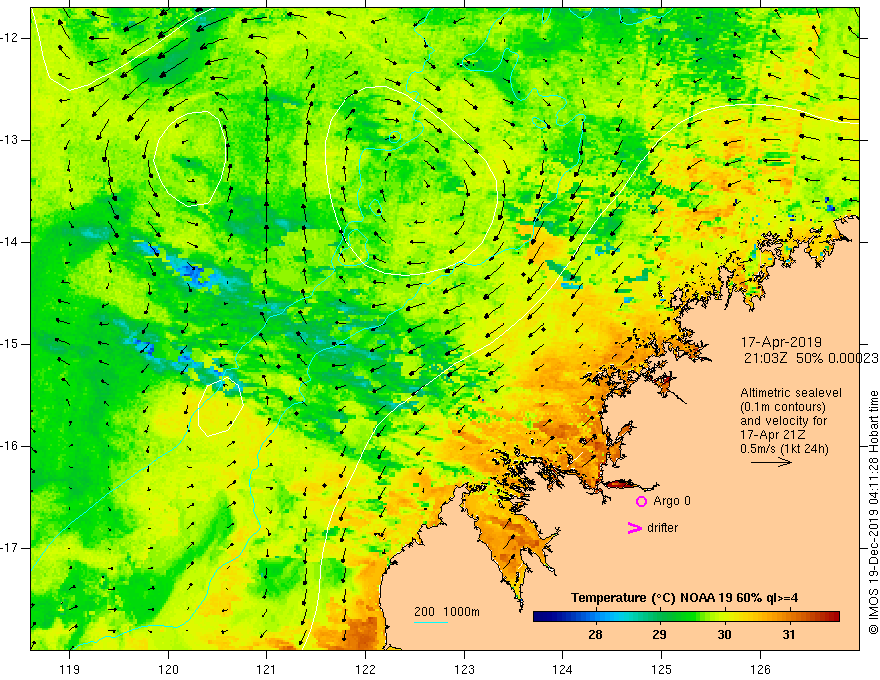Click the color bar value 31
The width and height of the screenshot is (880, 680).
[x=789, y=635]
